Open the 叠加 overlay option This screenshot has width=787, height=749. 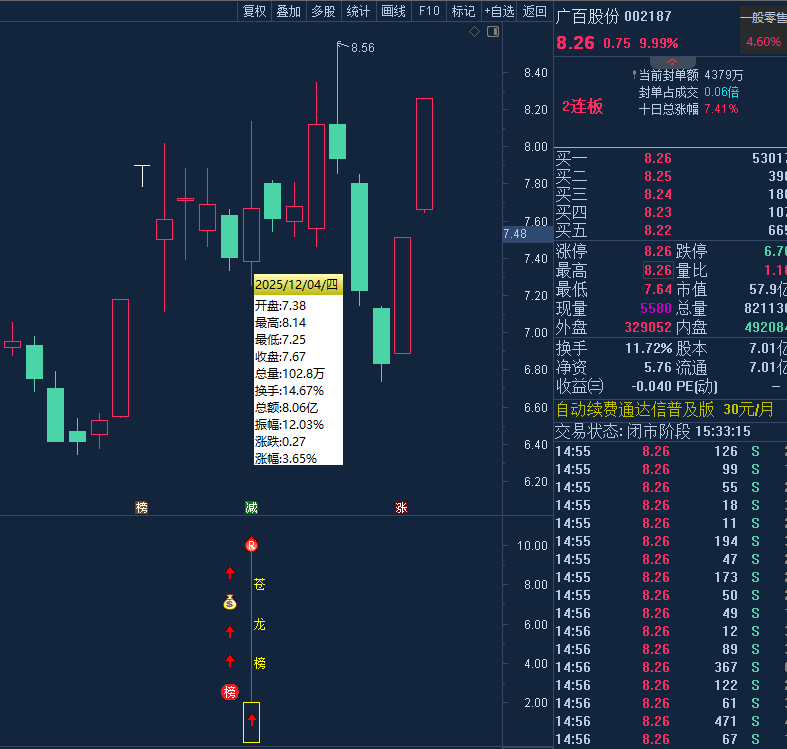[x=289, y=11]
